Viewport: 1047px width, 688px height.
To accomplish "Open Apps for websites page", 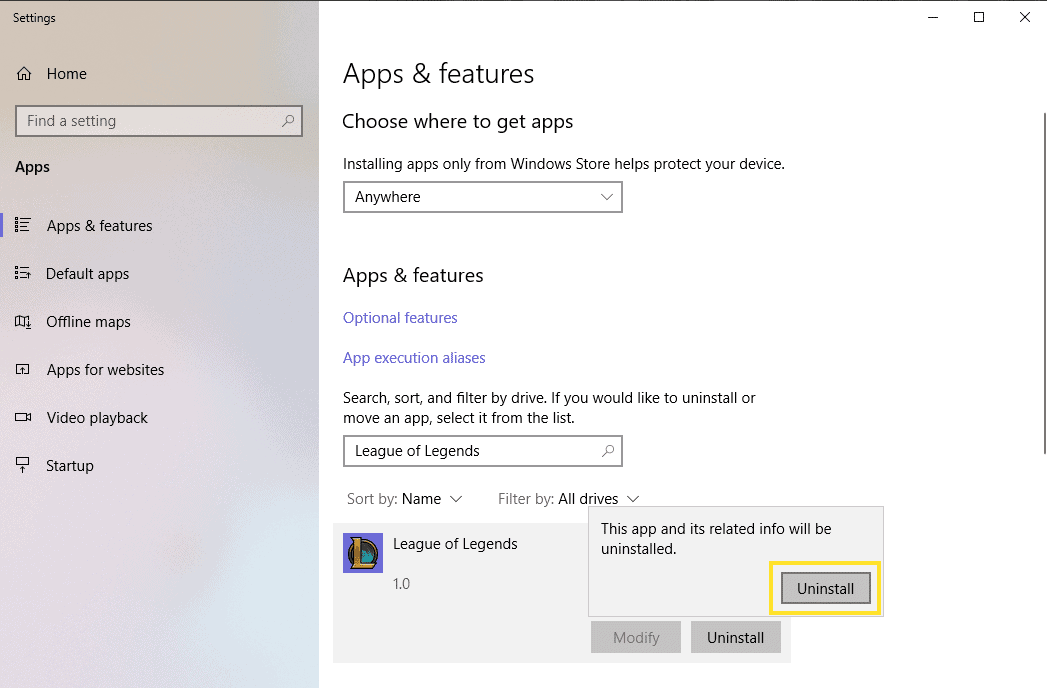I will [106, 370].
